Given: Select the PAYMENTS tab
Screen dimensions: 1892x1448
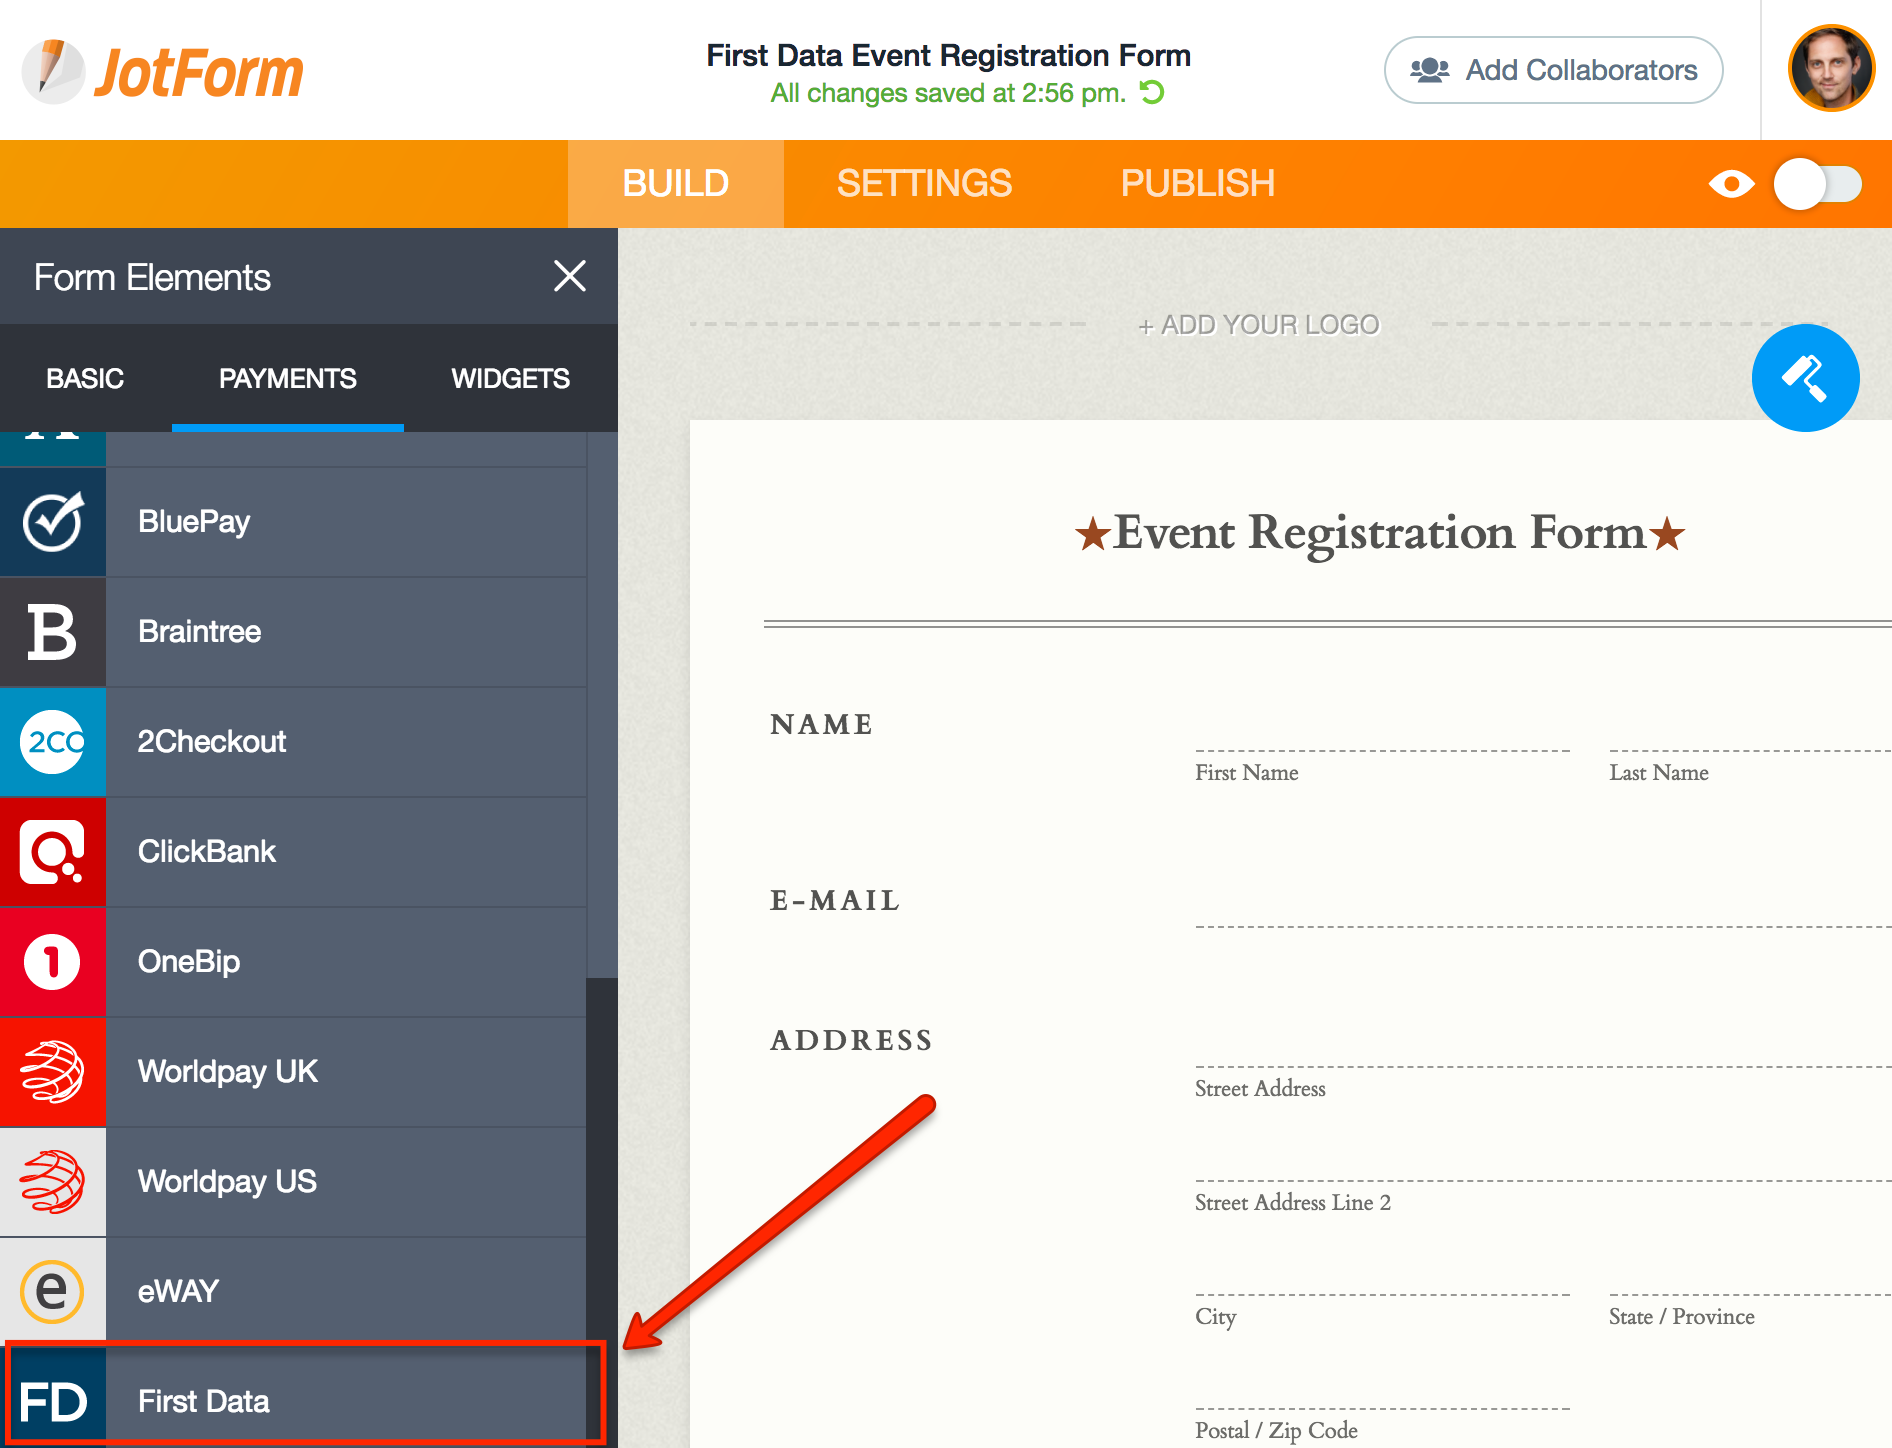Looking at the screenshot, I should [x=288, y=378].
